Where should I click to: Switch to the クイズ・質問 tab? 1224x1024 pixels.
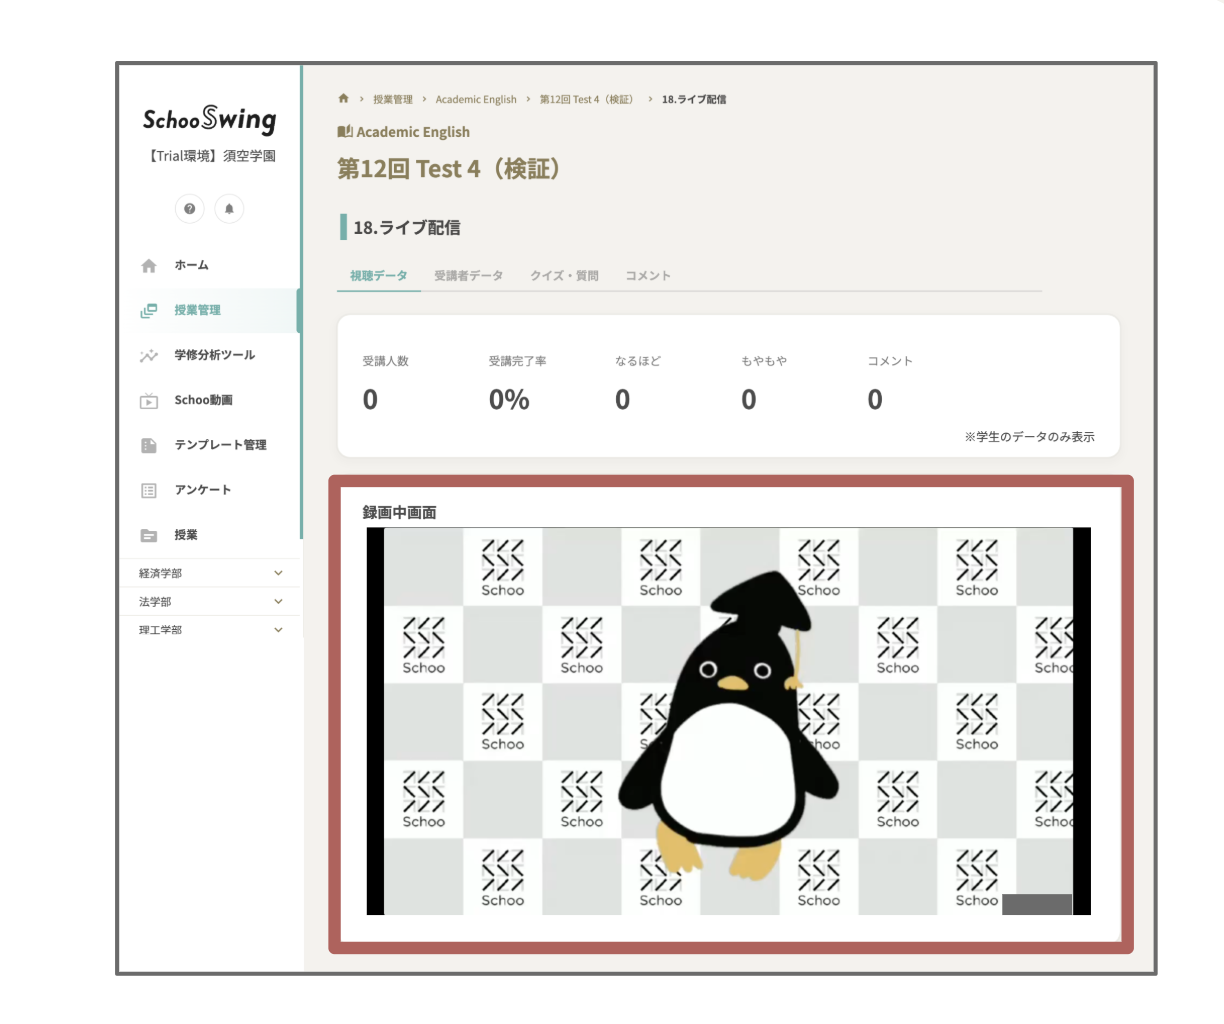(x=564, y=276)
